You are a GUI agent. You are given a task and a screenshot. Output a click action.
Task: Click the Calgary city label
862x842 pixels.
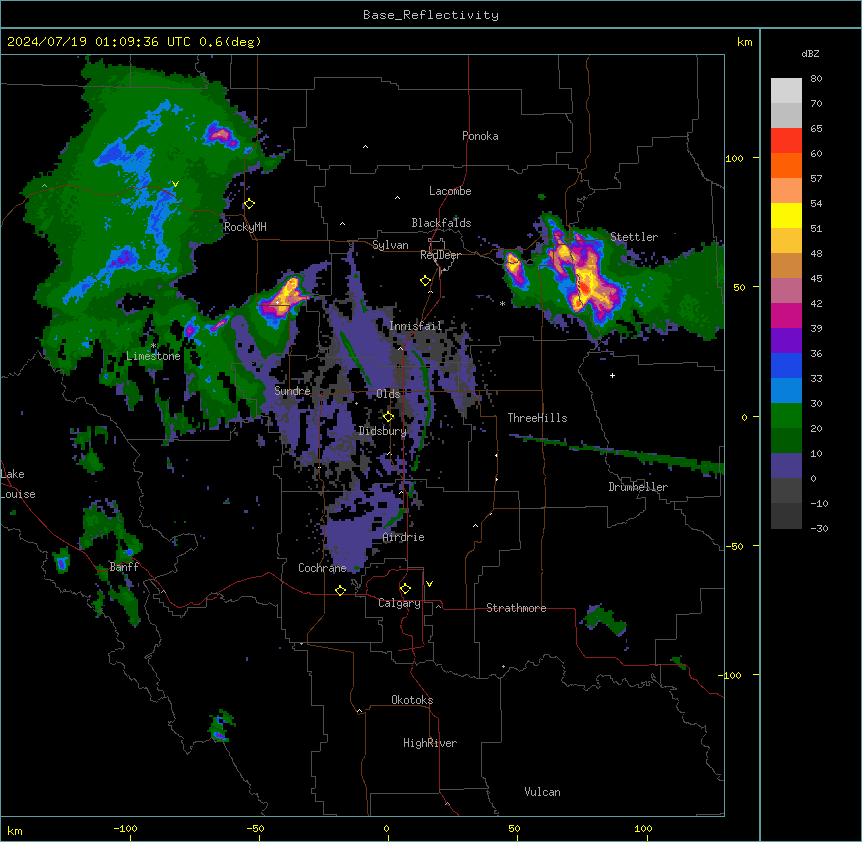(x=399, y=603)
